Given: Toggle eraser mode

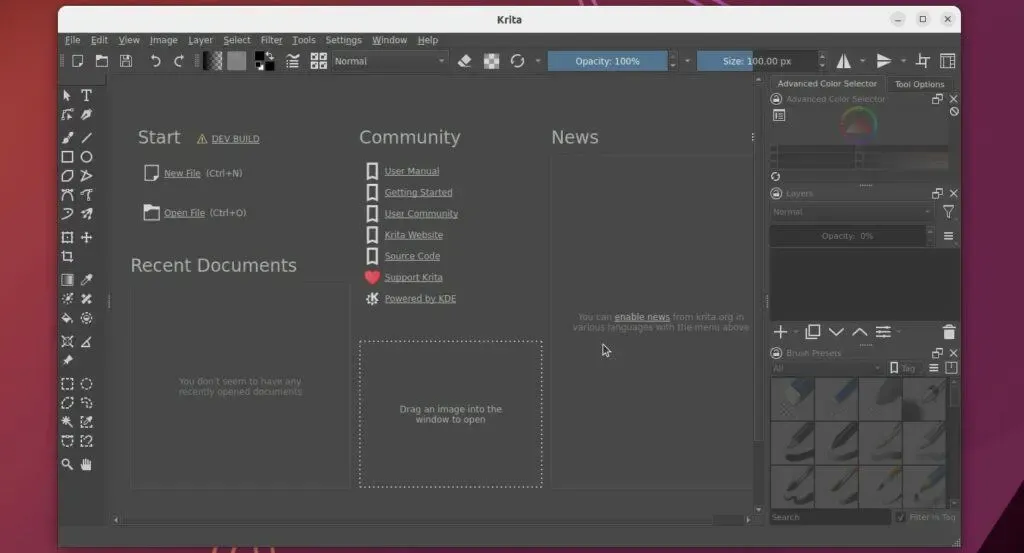Looking at the screenshot, I should point(464,61).
